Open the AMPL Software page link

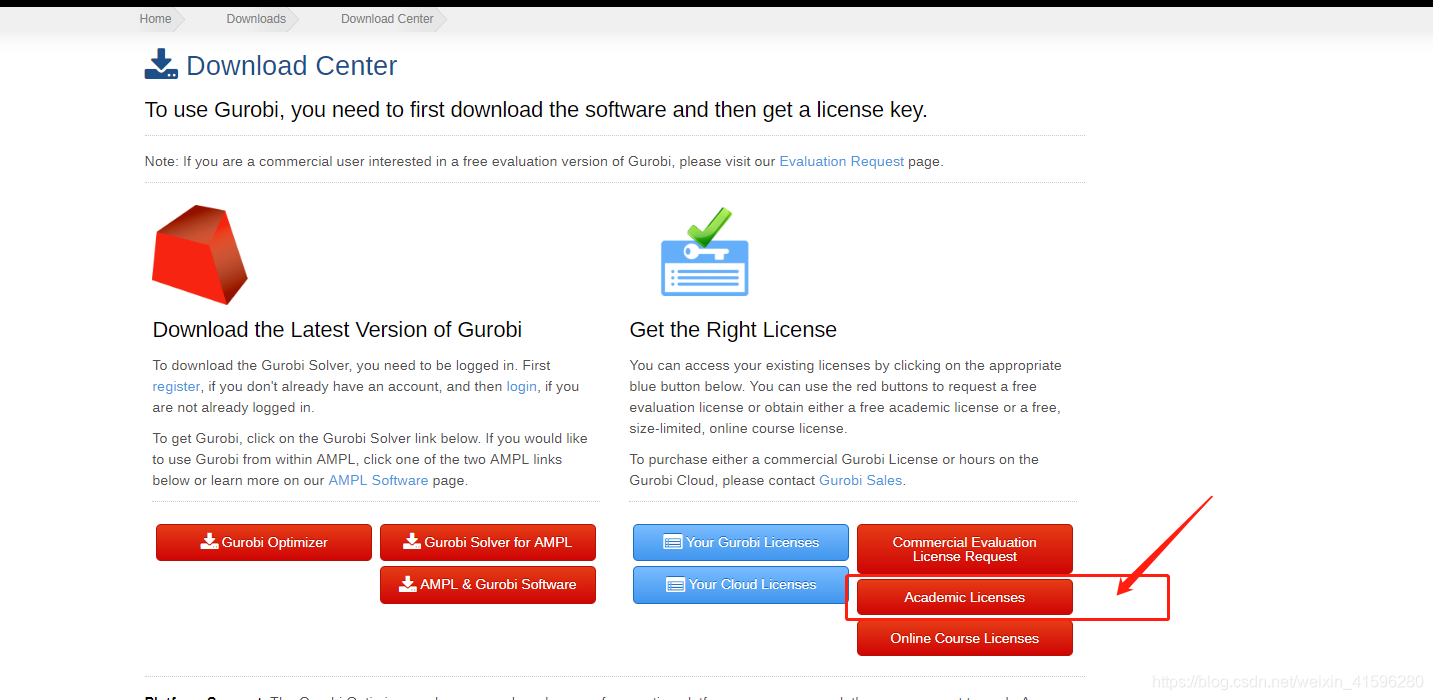point(378,480)
